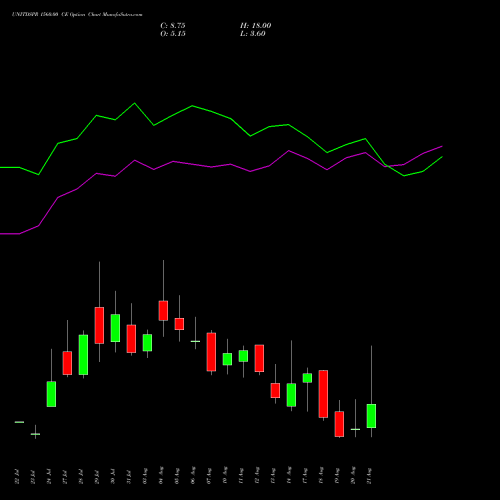Click the red candlestick above 29 Jul
The height and width of the screenshot is (500, 500).
tap(99, 325)
